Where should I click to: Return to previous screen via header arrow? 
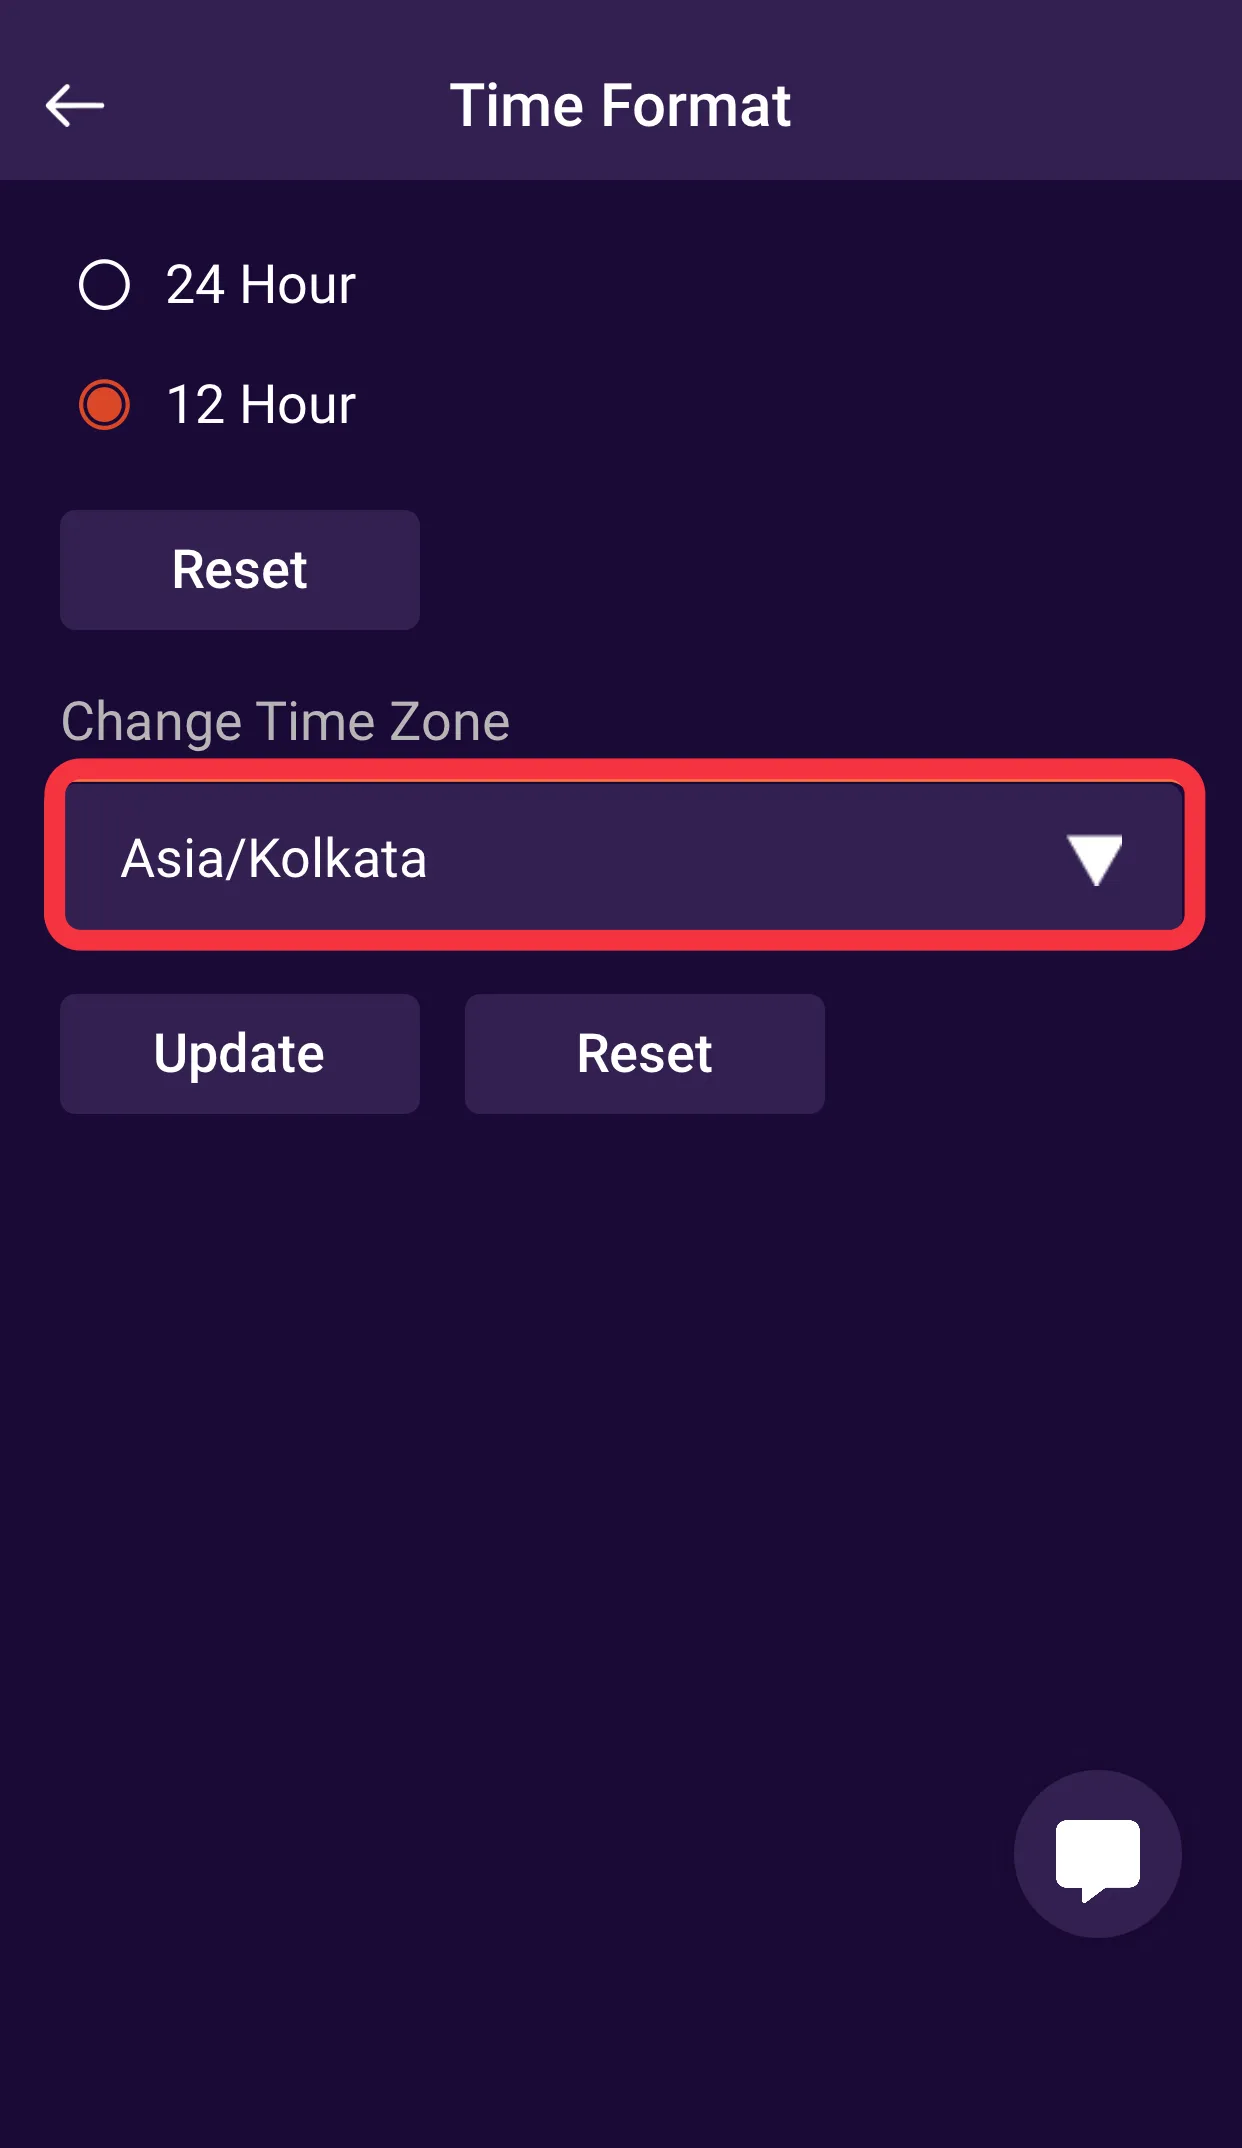(x=75, y=105)
